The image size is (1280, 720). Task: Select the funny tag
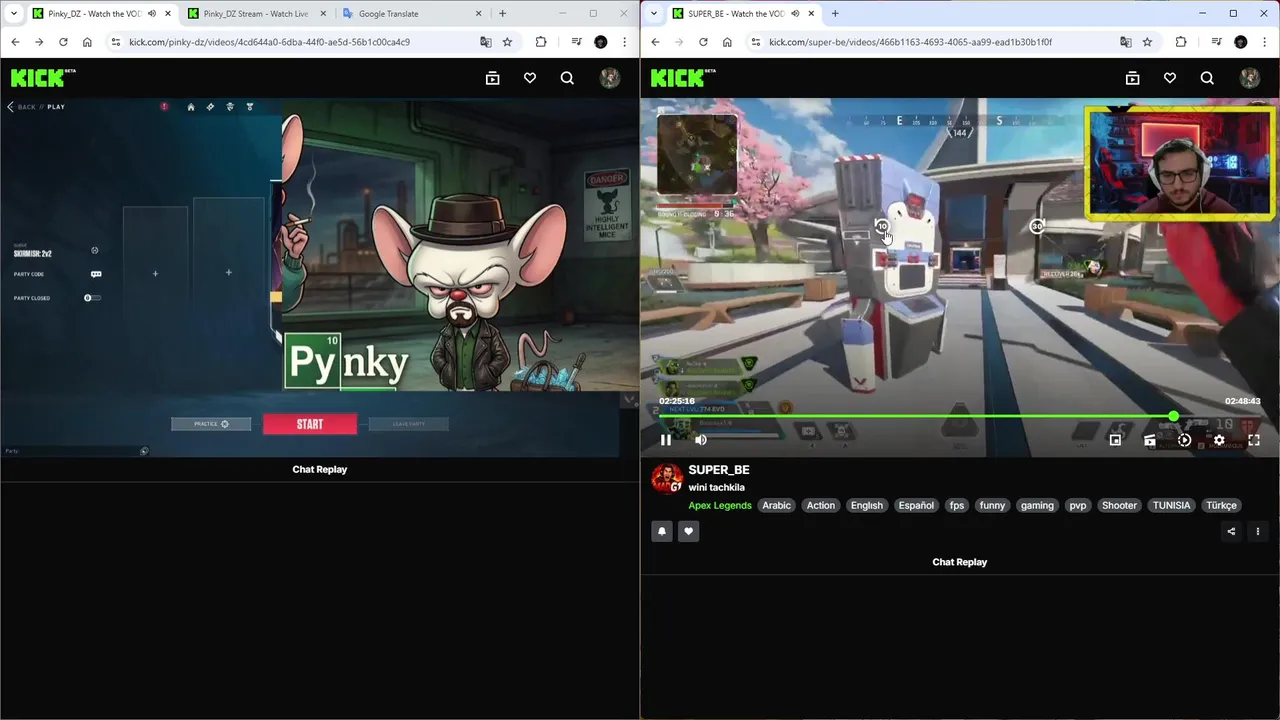[x=992, y=505]
